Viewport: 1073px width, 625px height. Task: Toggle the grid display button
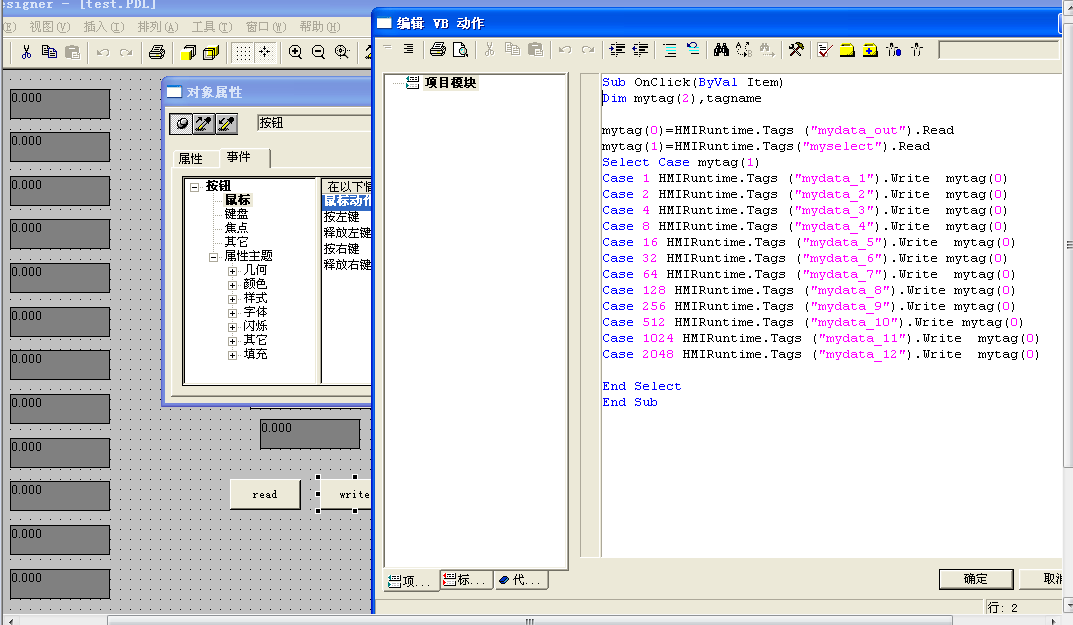[x=242, y=52]
